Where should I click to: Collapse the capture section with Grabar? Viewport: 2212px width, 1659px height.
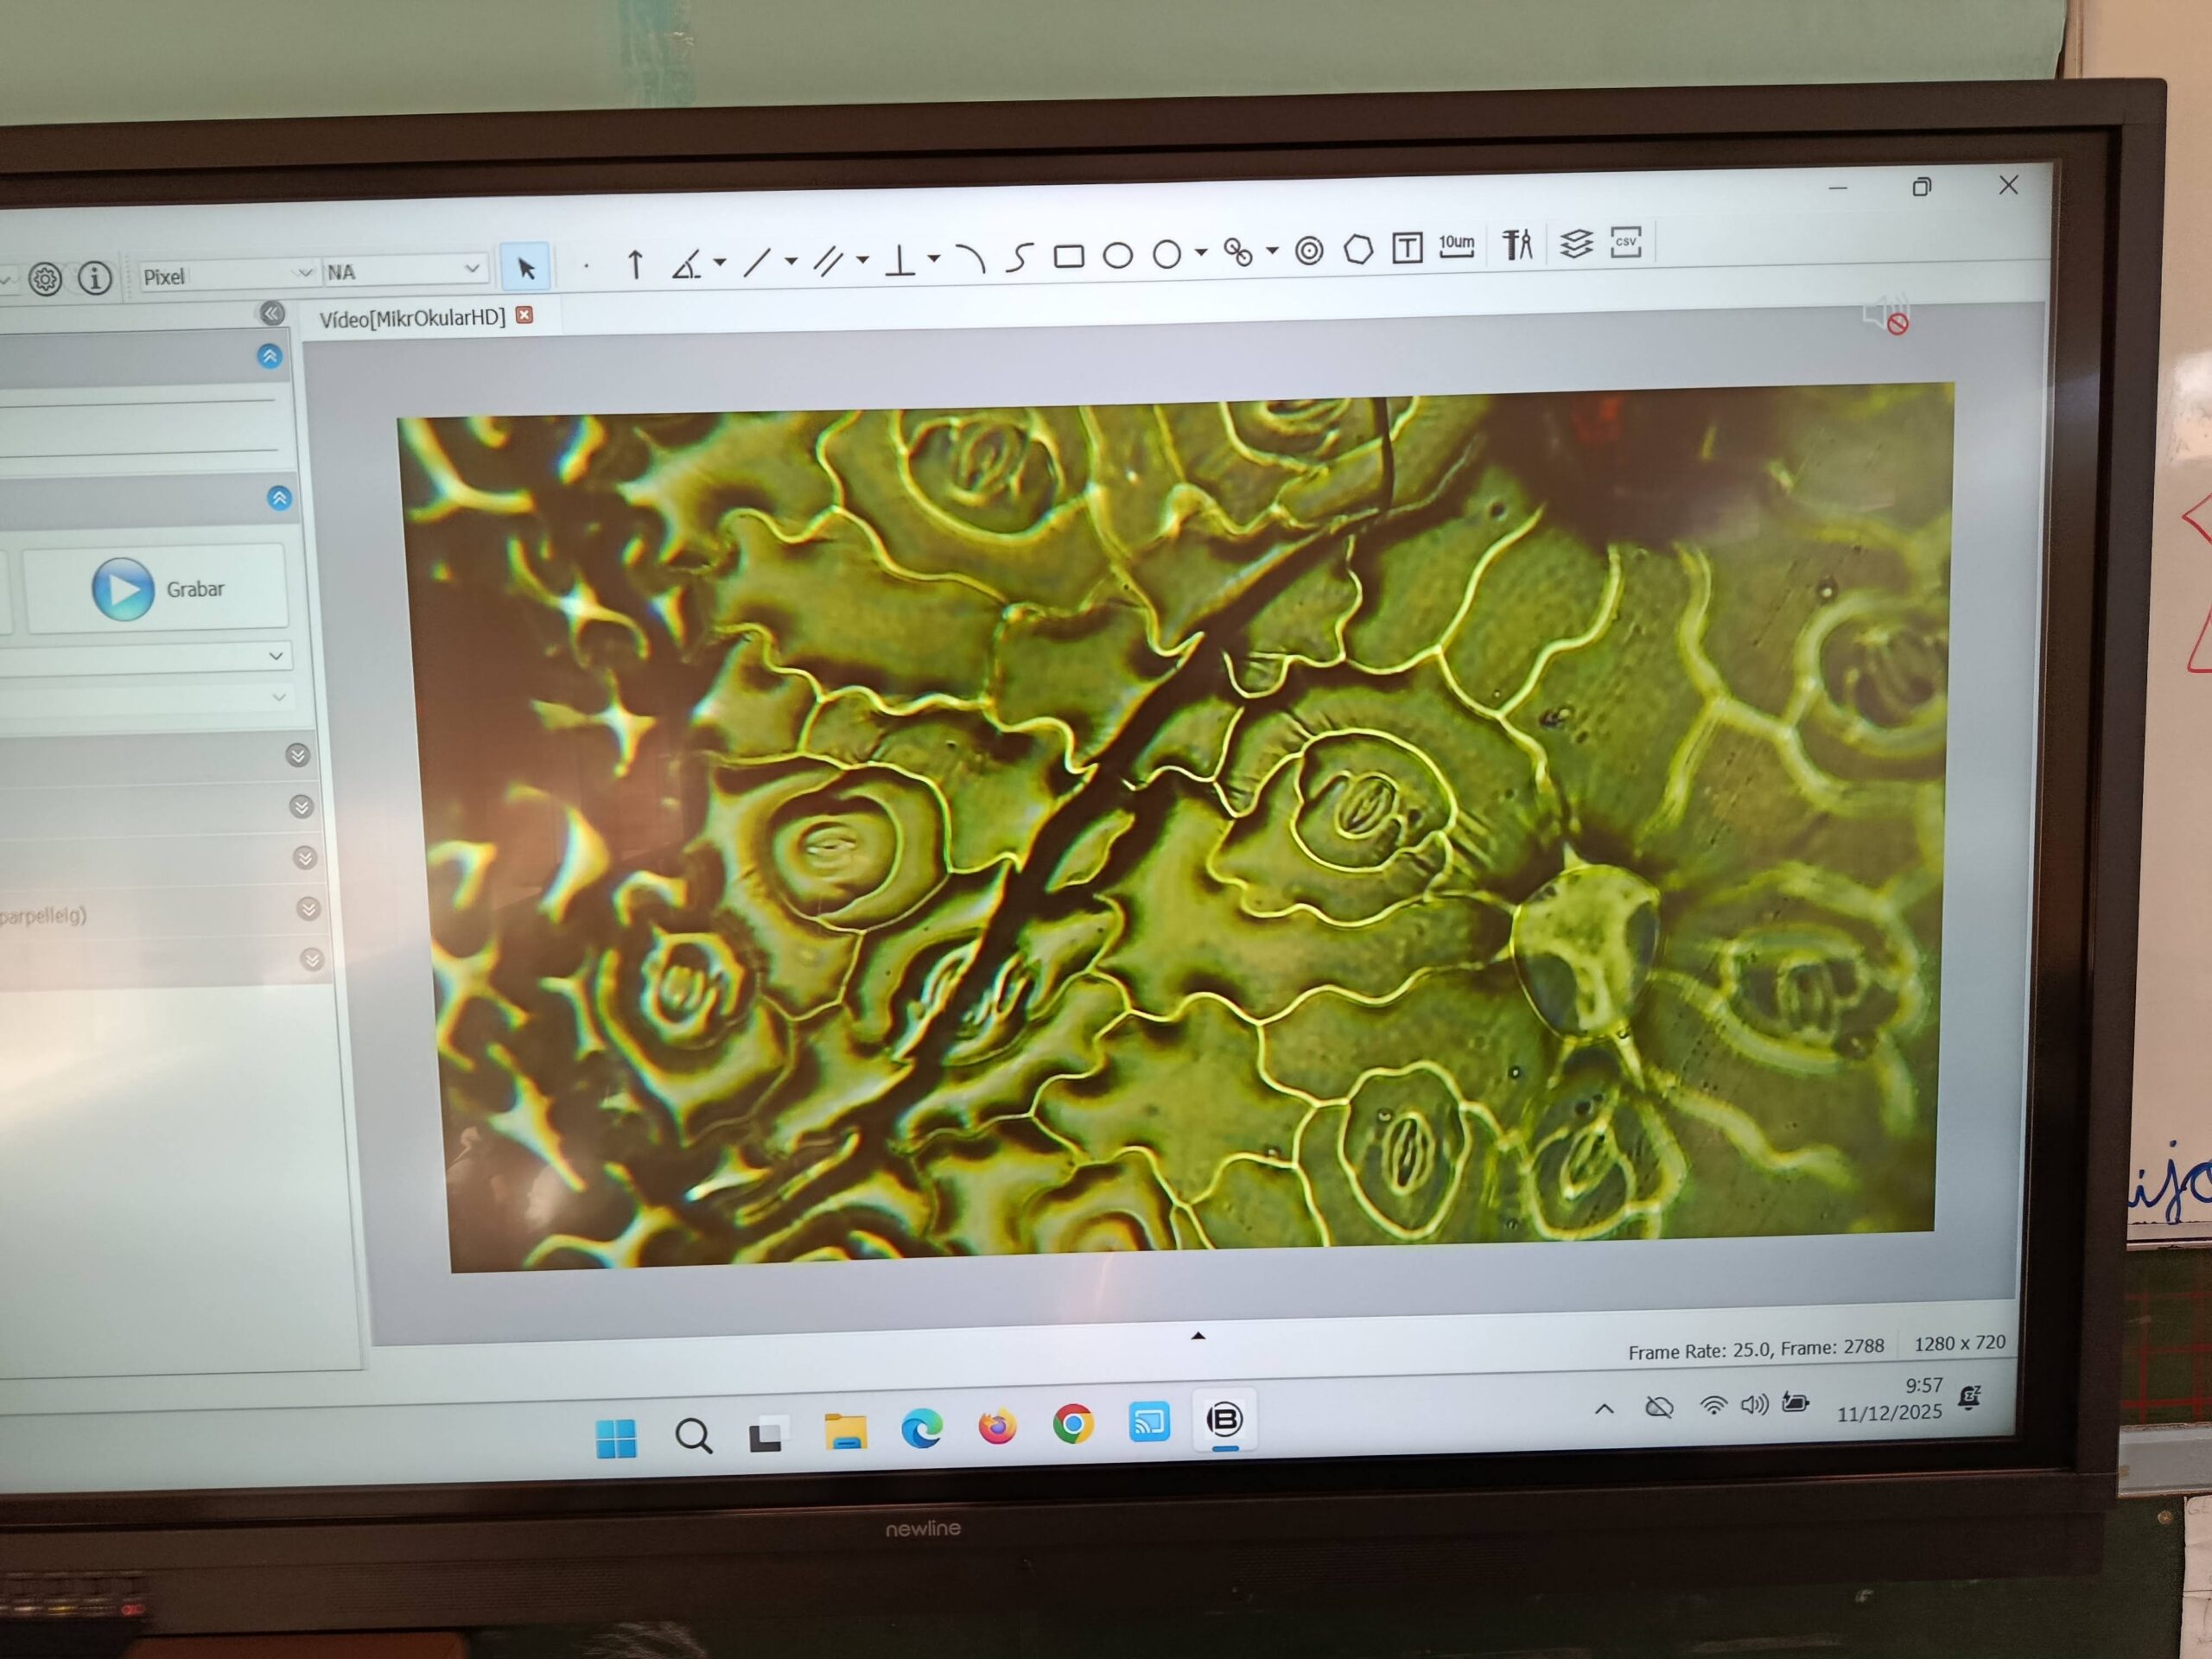(x=279, y=498)
